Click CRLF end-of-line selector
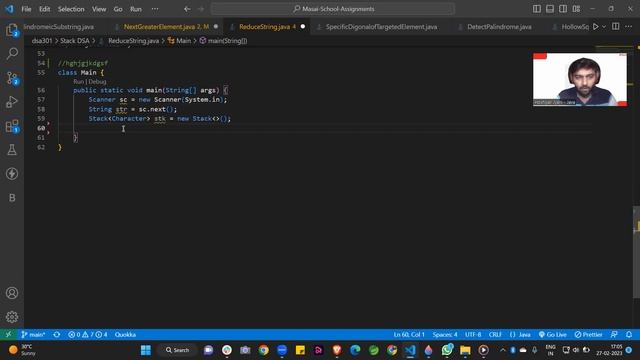The height and width of the screenshot is (360, 640). (495, 335)
